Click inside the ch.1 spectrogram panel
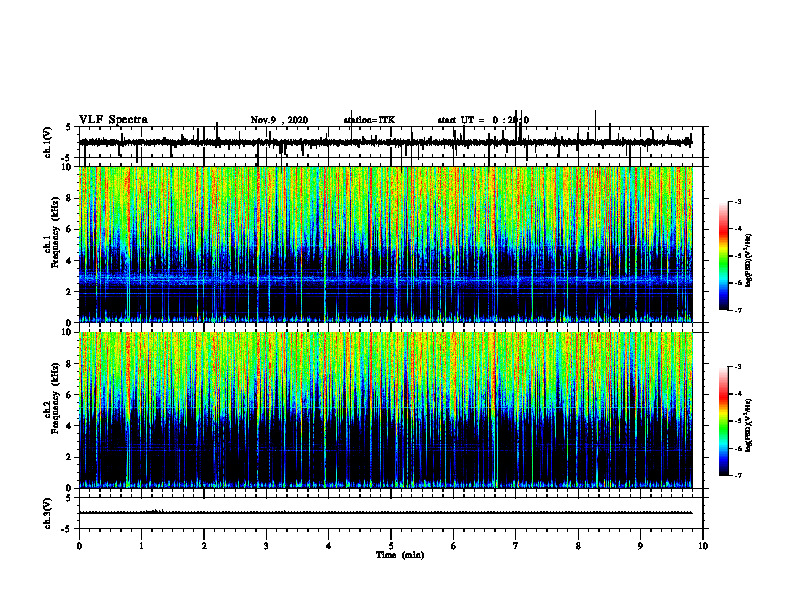The image size is (792, 612). coord(385,244)
